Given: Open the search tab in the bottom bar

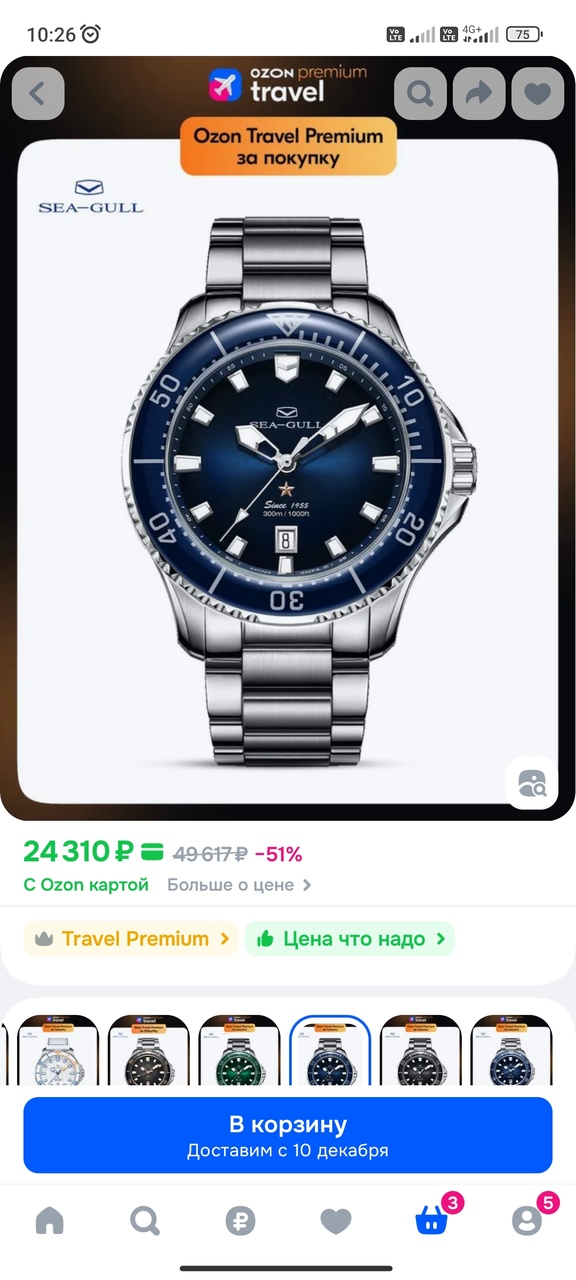Looking at the screenshot, I should (x=145, y=1220).
